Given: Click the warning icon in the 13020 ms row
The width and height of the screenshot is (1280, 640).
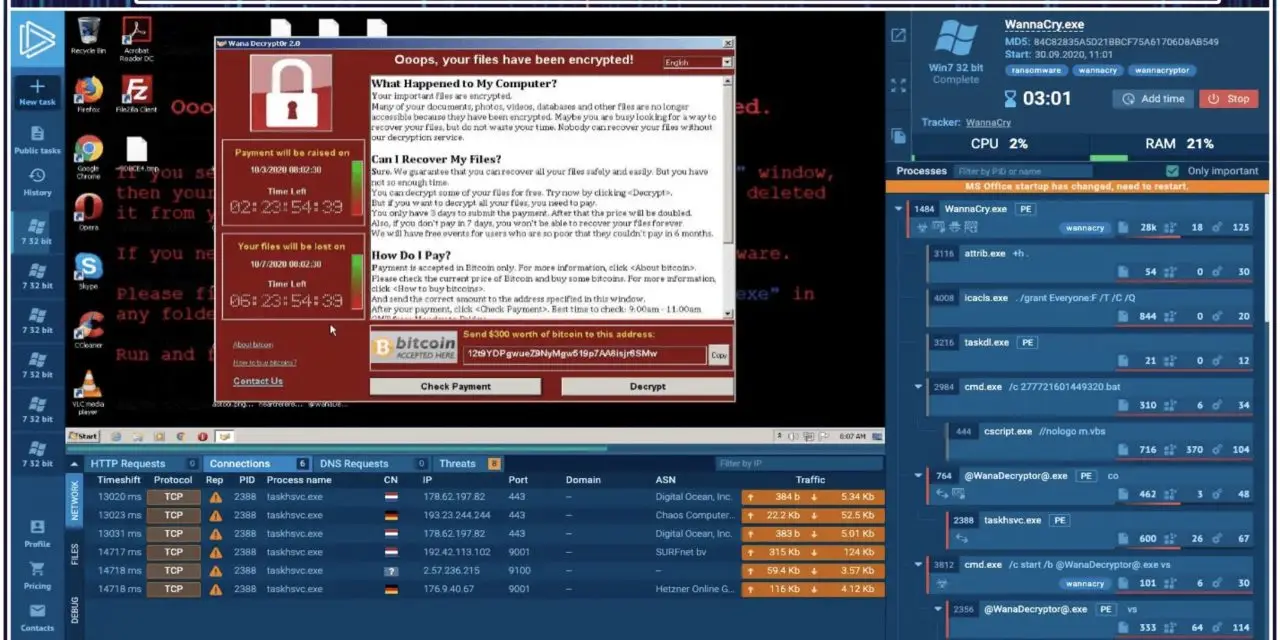Looking at the screenshot, I should (215, 496).
